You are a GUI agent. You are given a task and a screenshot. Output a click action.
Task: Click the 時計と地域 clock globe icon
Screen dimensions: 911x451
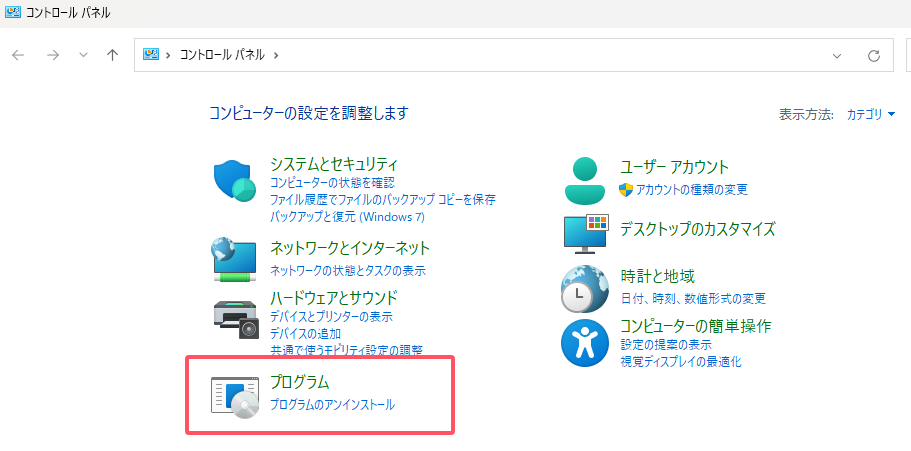tap(584, 289)
